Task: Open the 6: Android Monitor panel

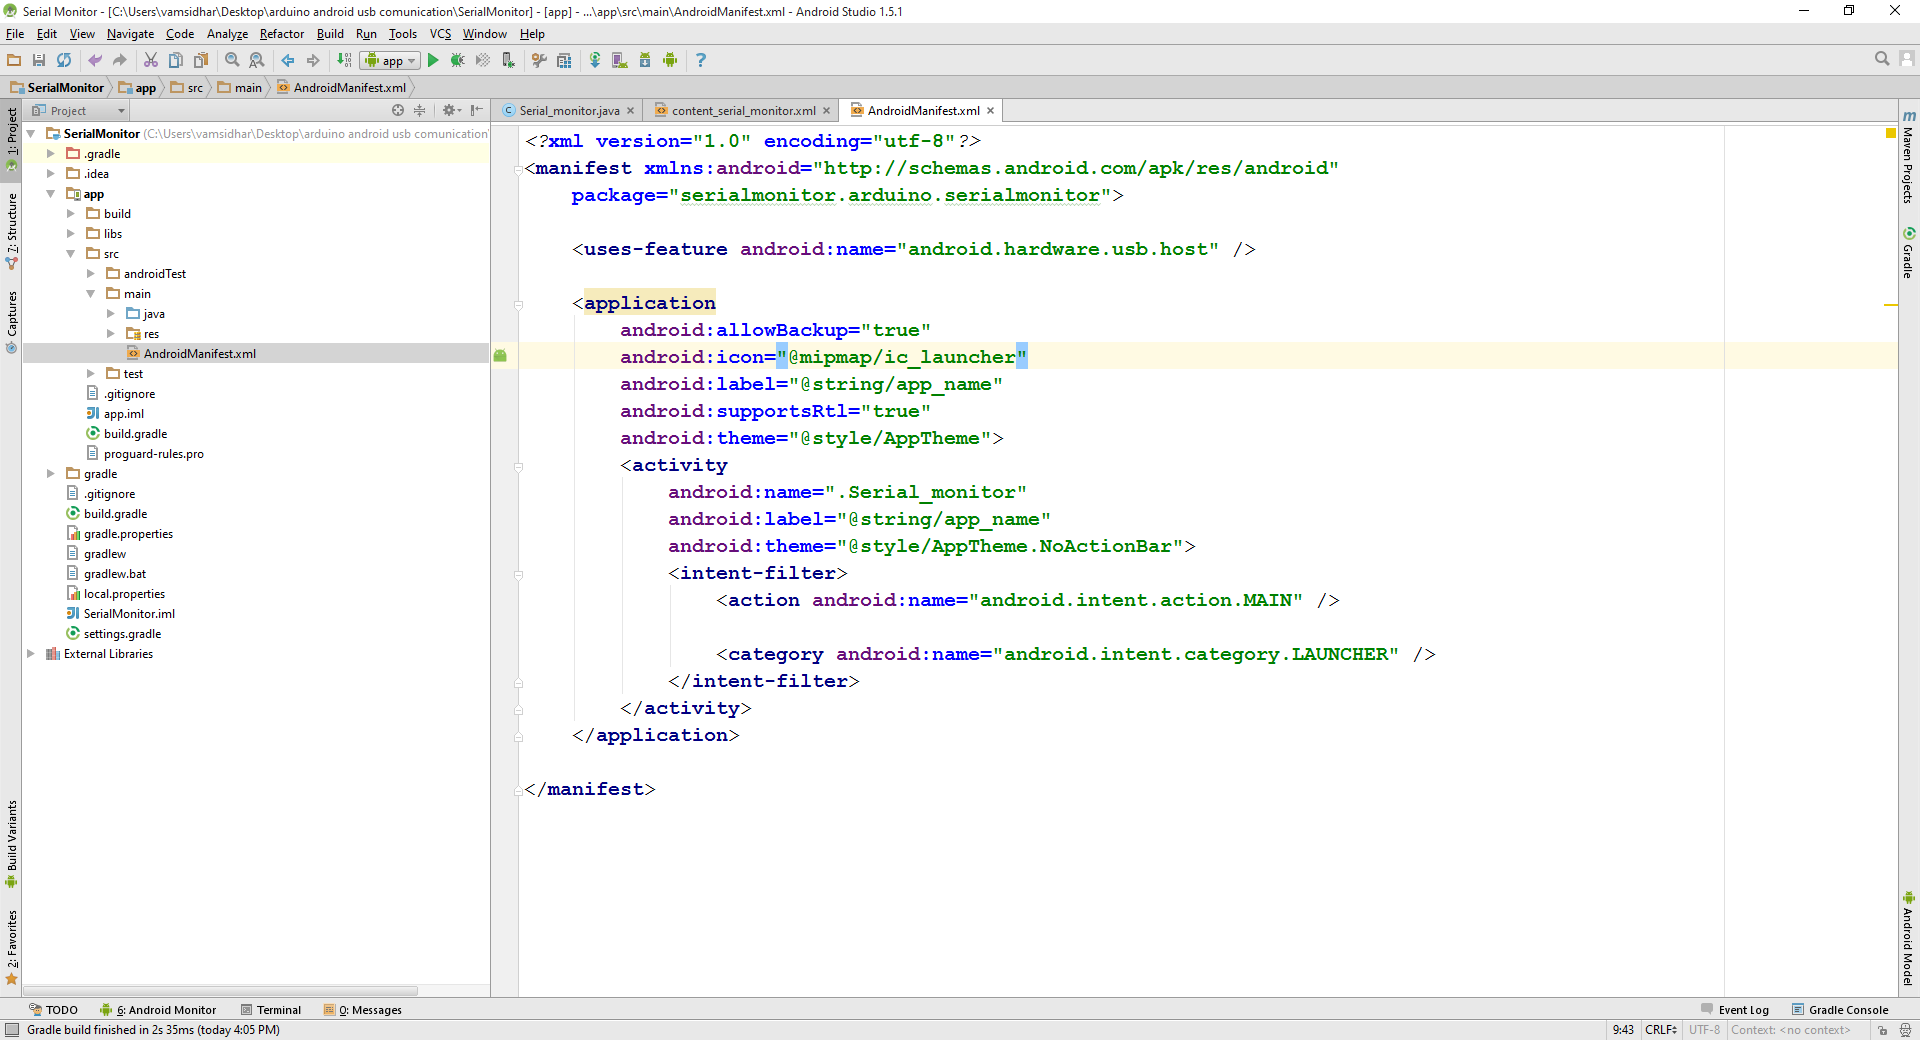Action: 164,1010
